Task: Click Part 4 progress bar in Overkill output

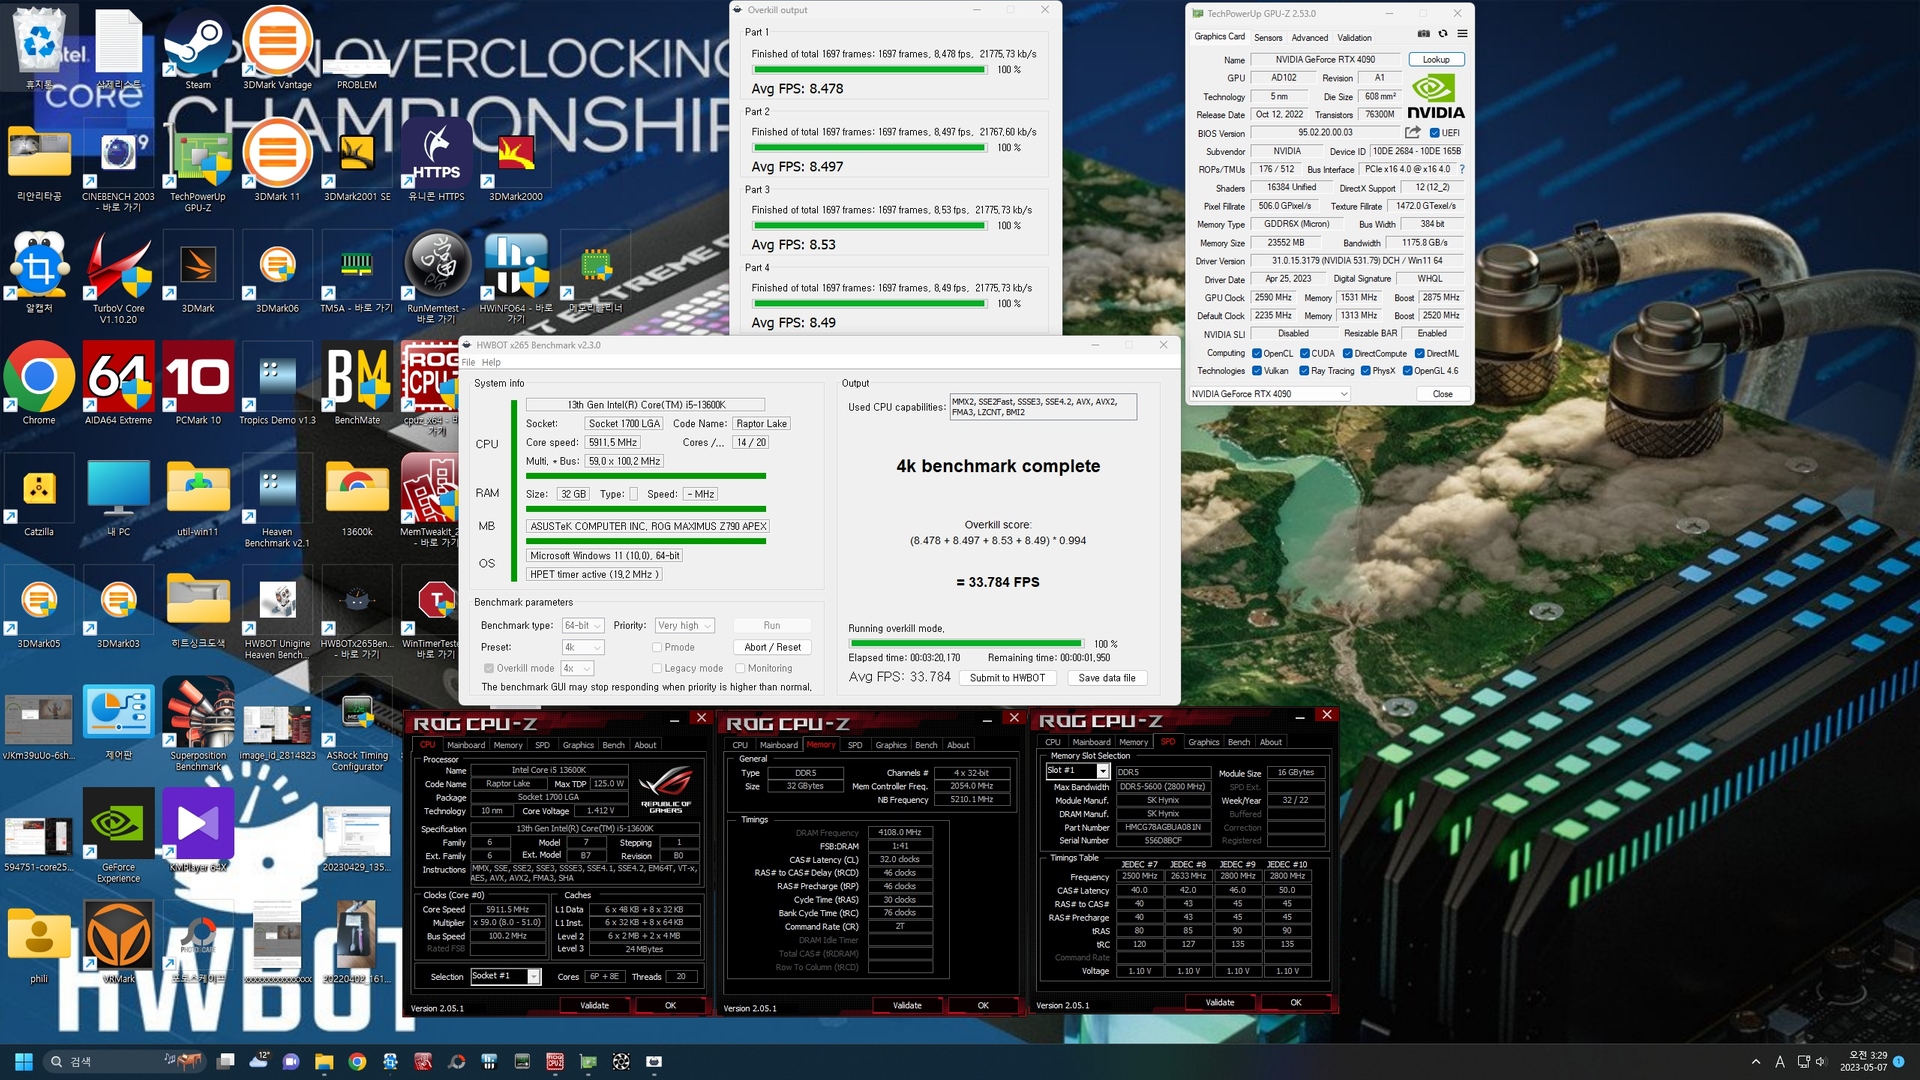Action: pos(870,304)
